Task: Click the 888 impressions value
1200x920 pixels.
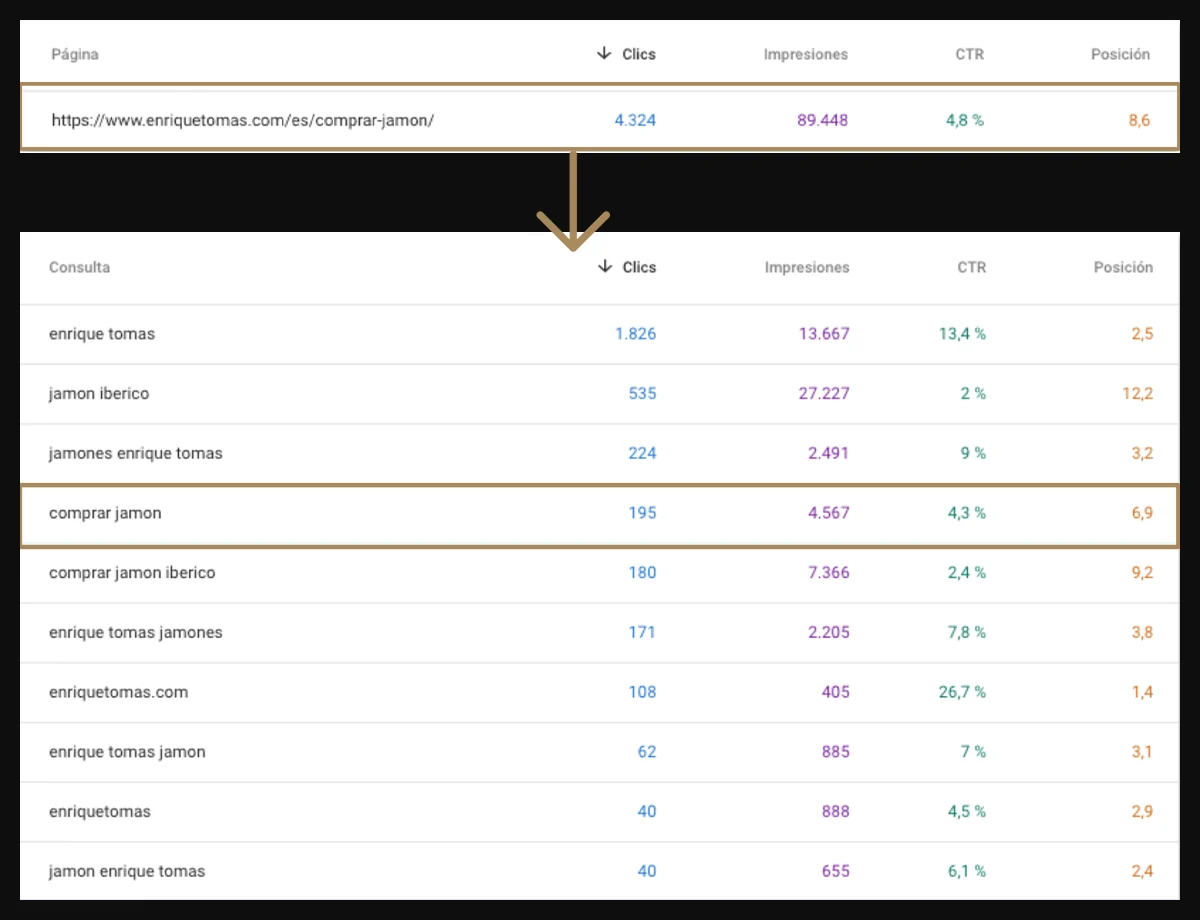Action: coord(835,812)
